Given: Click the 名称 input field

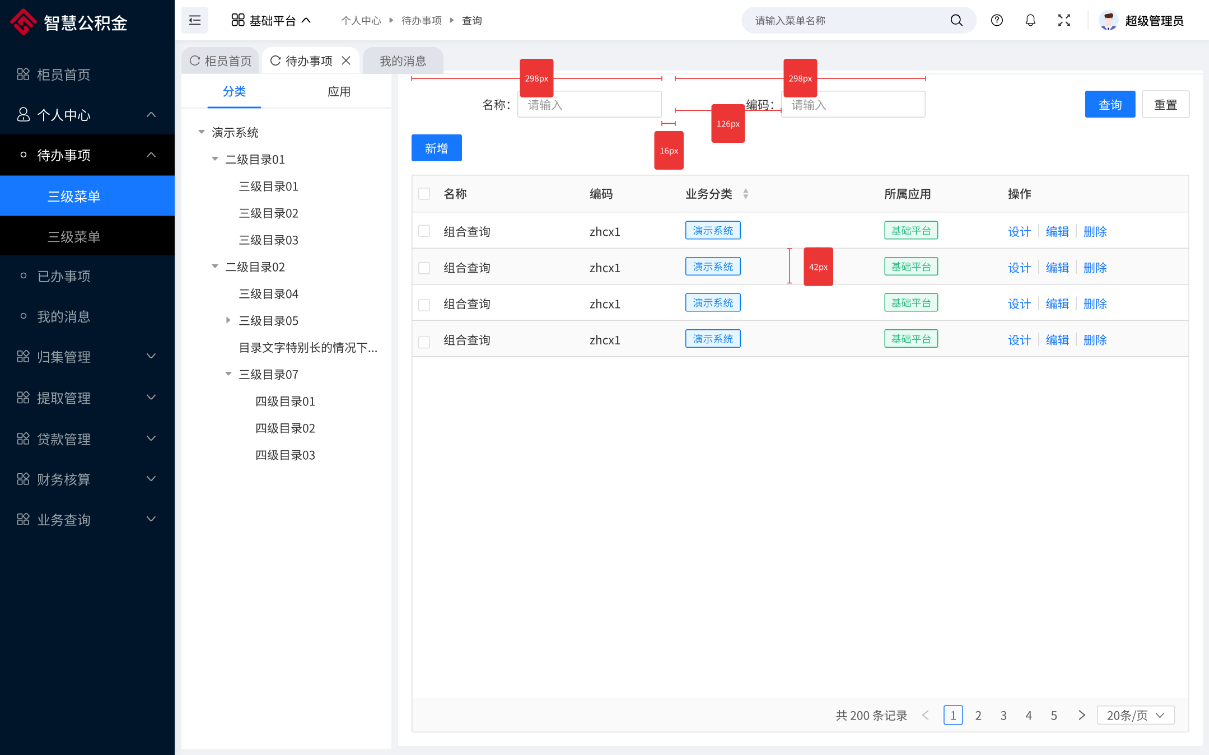Looking at the screenshot, I should (589, 105).
